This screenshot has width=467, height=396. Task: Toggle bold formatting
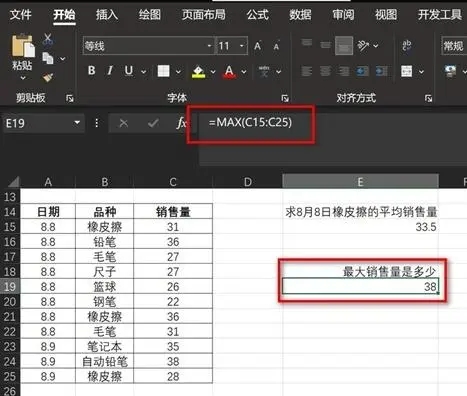92,71
